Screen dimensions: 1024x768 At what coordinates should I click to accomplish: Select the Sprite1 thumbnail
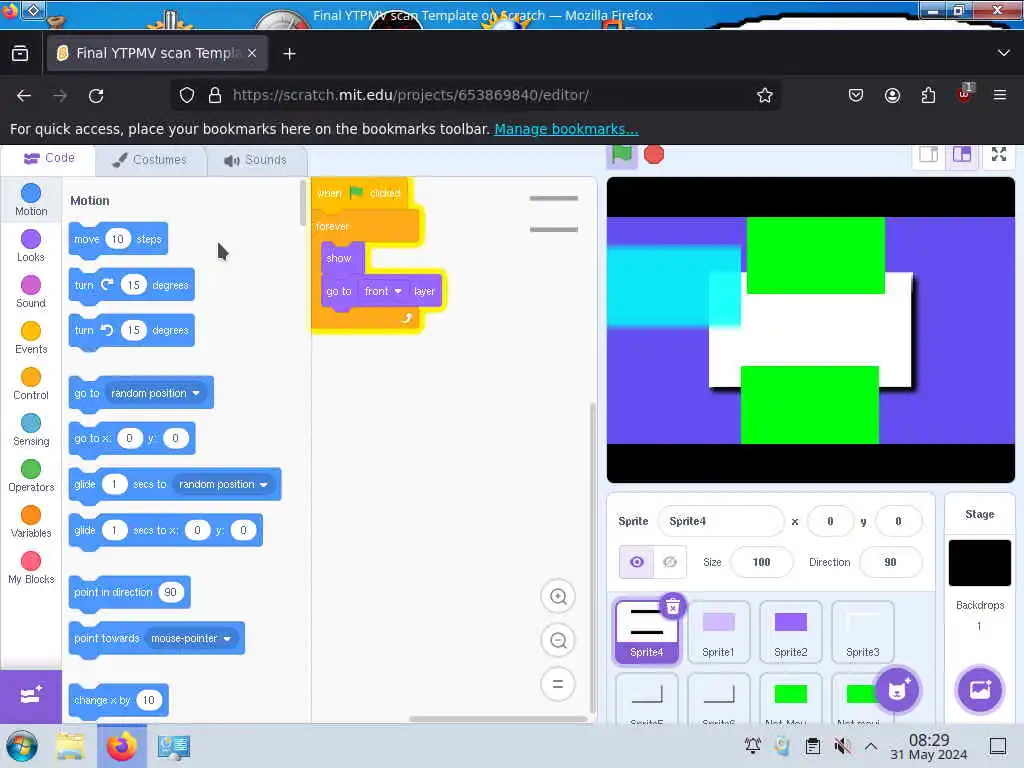[718, 632]
